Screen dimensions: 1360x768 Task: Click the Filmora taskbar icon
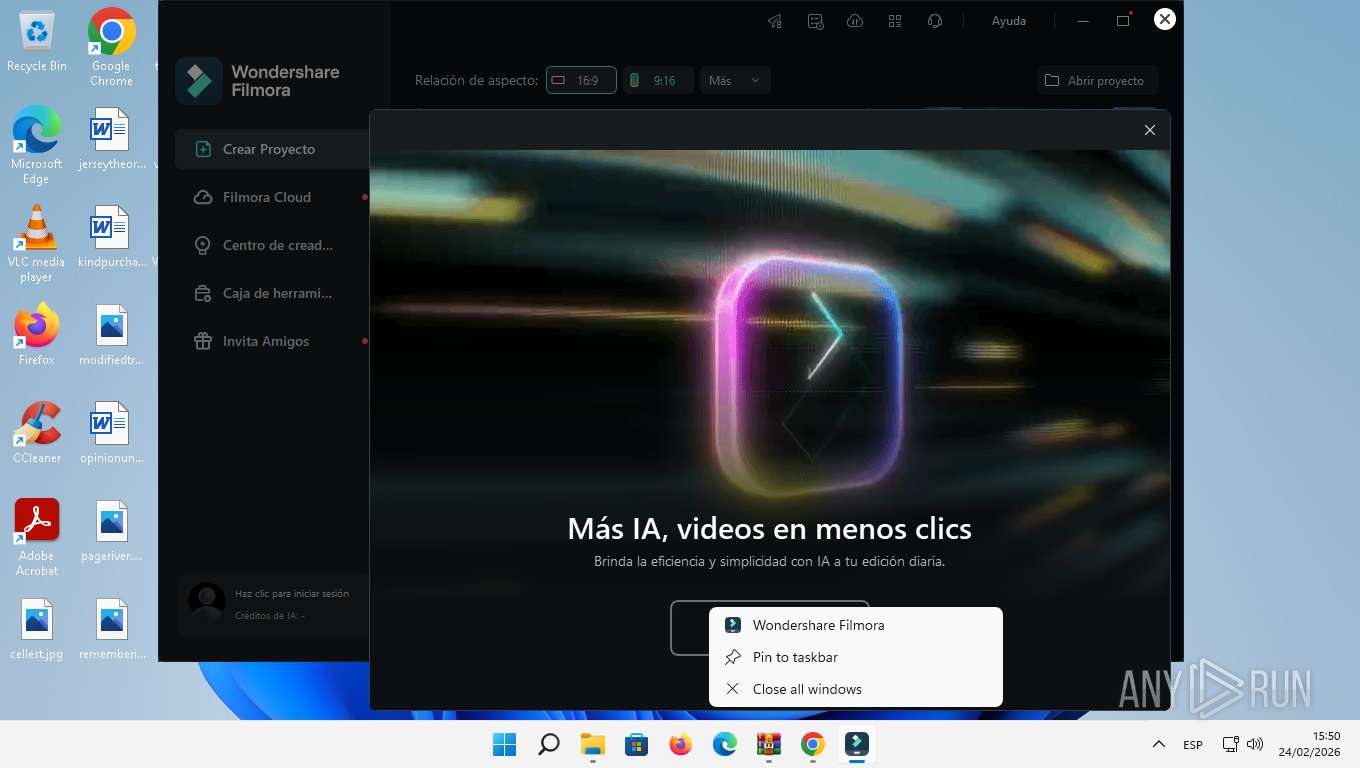coord(857,744)
